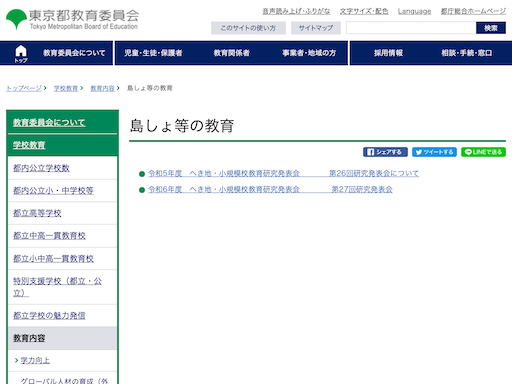This screenshot has width=512, height=384.
Task: Open the 相談・手続・窓口 navigation menu
Action: coord(467,53)
